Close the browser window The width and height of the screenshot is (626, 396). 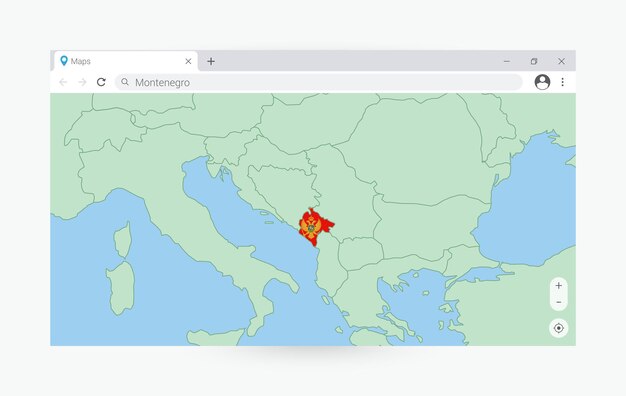[x=561, y=61]
